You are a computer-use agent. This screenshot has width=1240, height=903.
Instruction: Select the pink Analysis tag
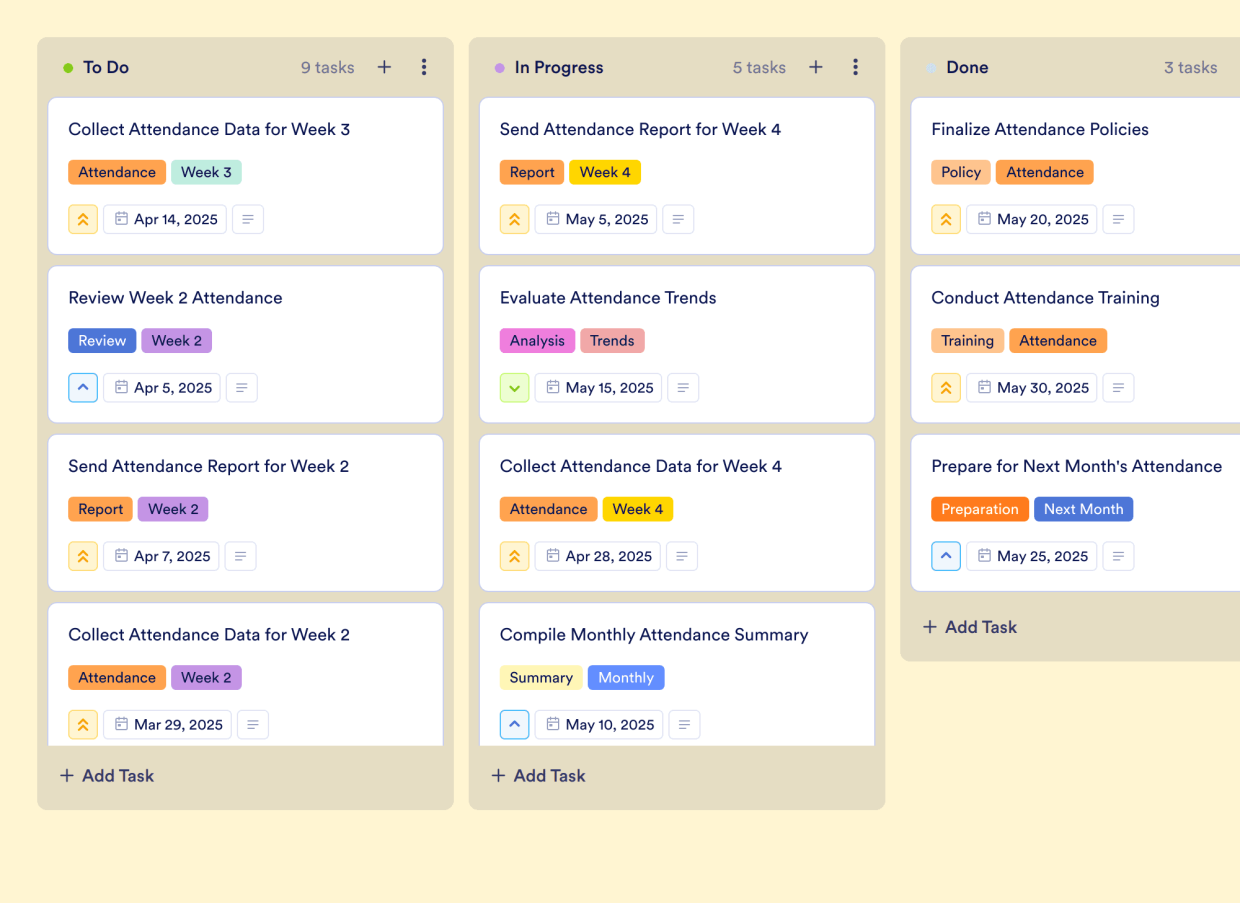tap(537, 340)
